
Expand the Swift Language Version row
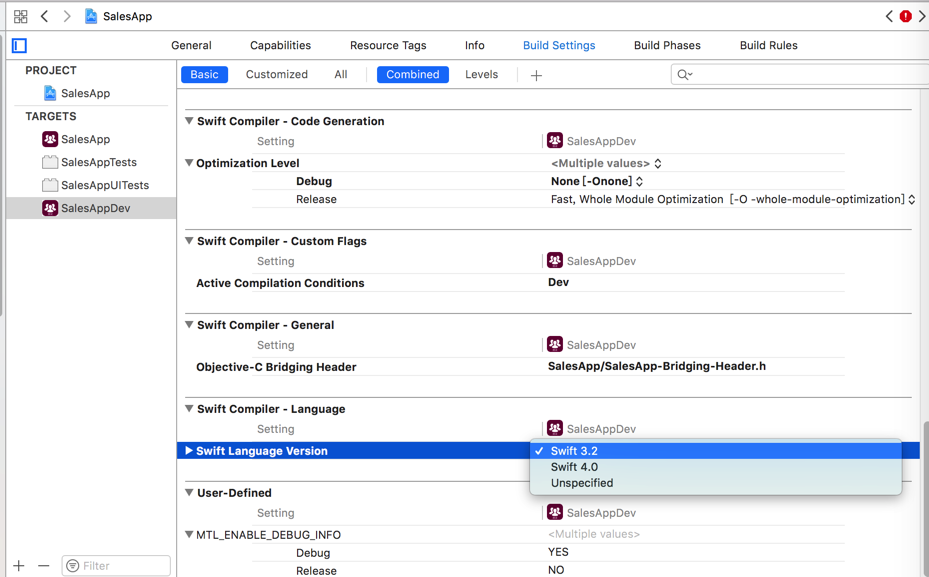tap(189, 451)
